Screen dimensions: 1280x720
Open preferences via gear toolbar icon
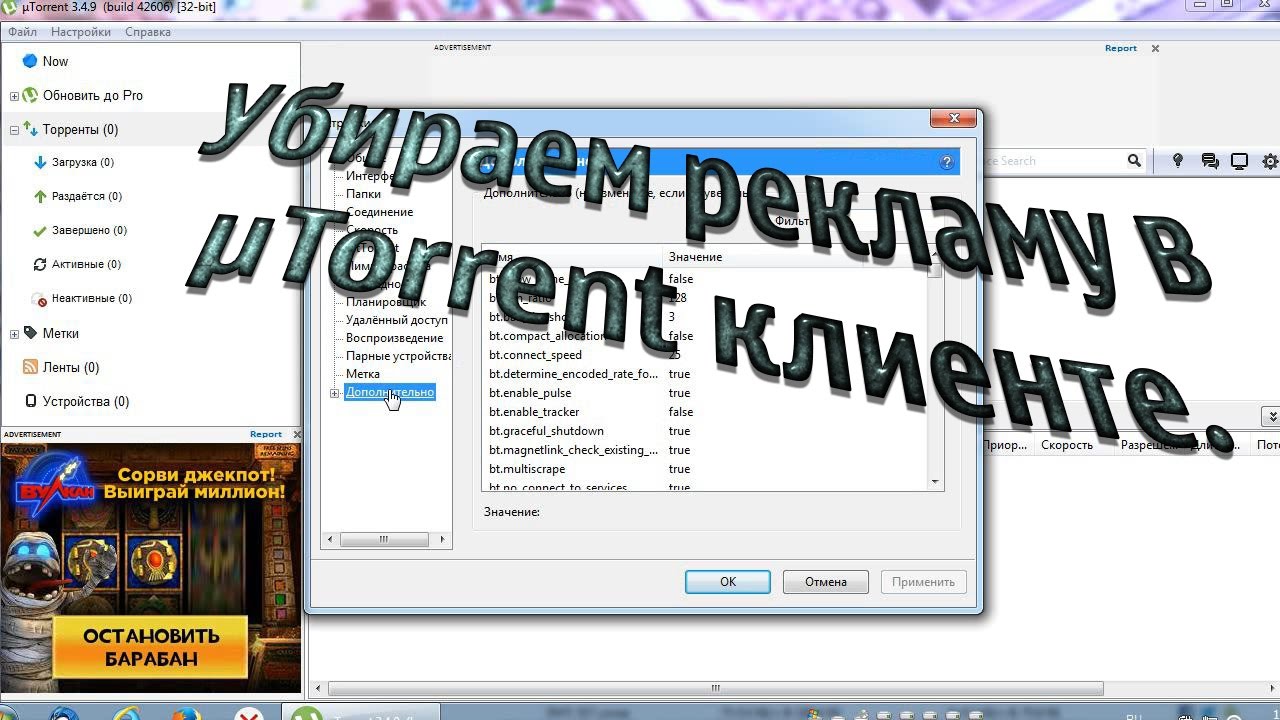[x=1270, y=160]
